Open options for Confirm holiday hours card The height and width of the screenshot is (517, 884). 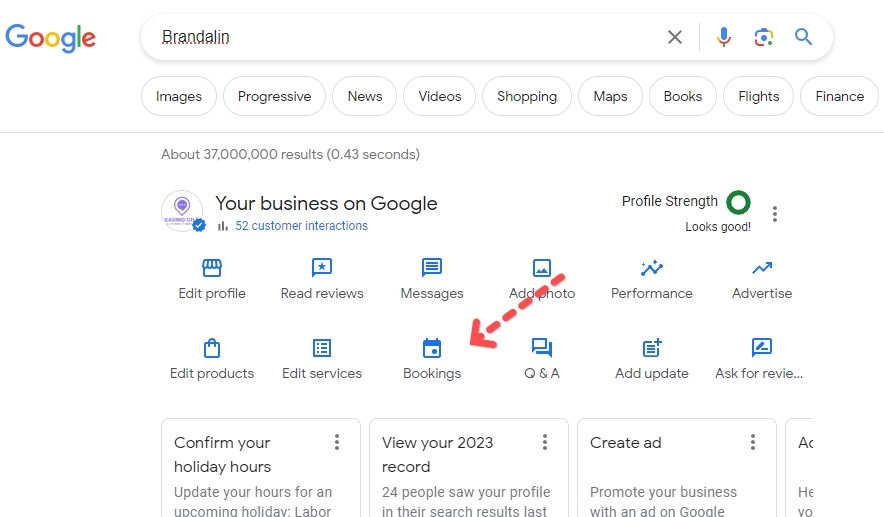tap(337, 442)
